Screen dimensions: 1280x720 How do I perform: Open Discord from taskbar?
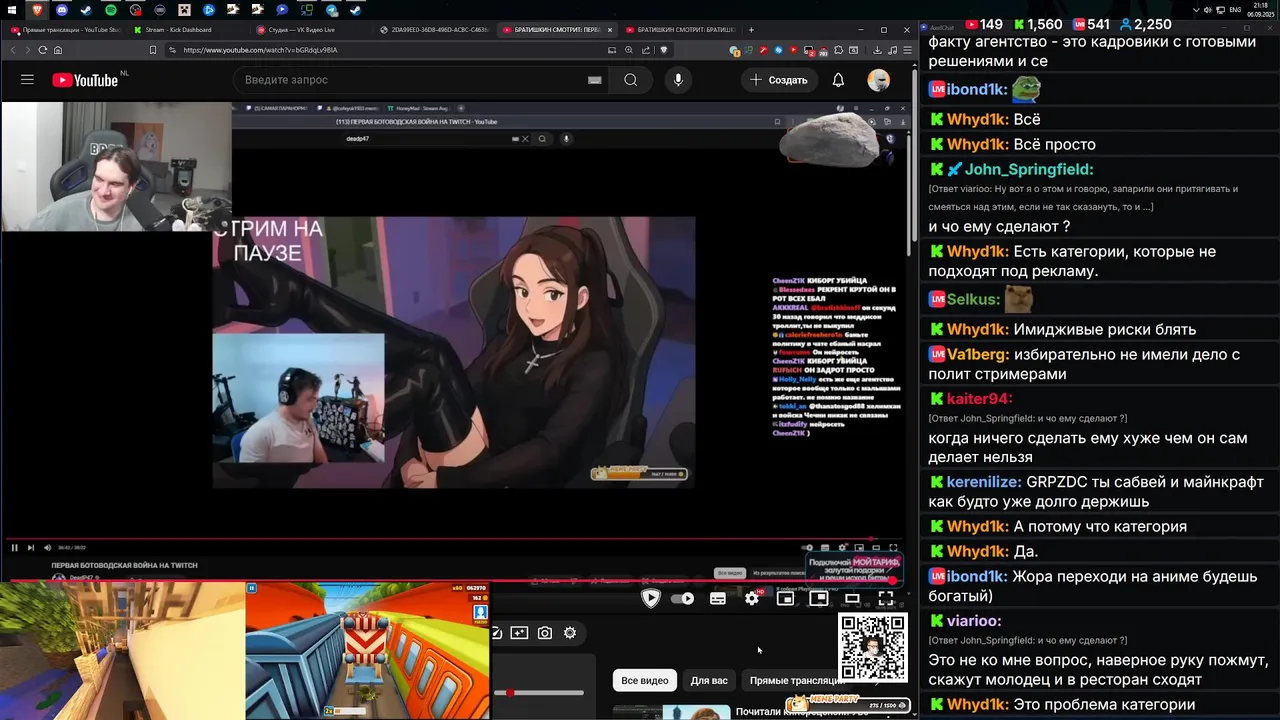(x=62, y=10)
